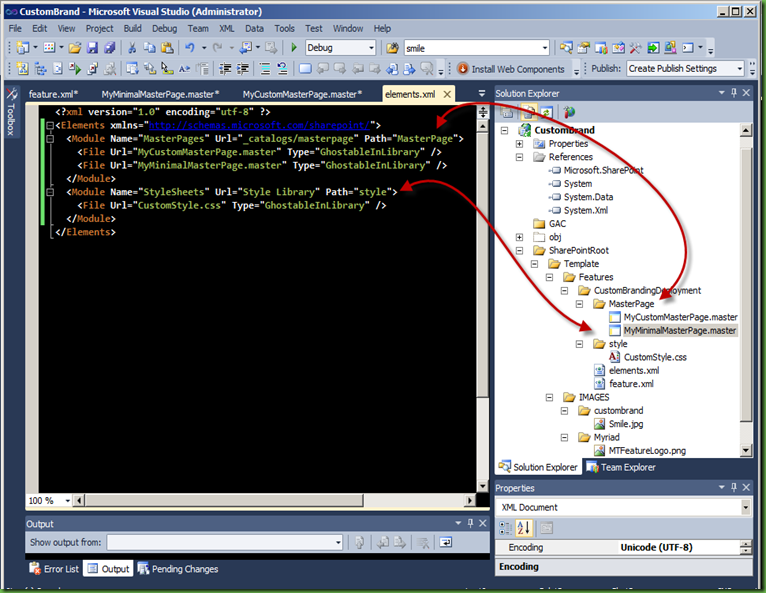Image resolution: width=766 pixels, height=593 pixels.
Task: Toggle word wrap in the Output panel
Action: (x=446, y=542)
